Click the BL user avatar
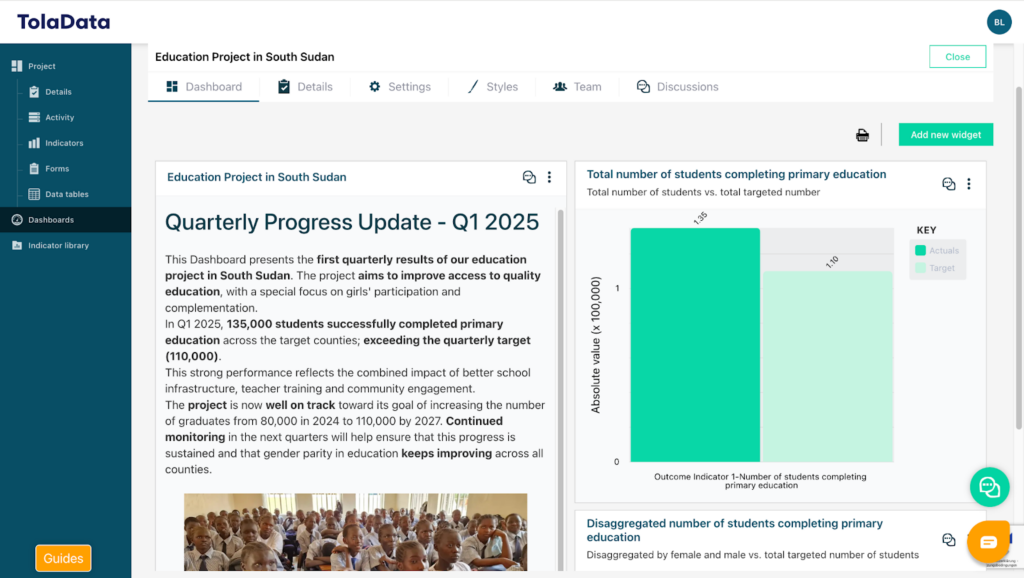Viewport: 1024px width, 578px height. (998, 22)
